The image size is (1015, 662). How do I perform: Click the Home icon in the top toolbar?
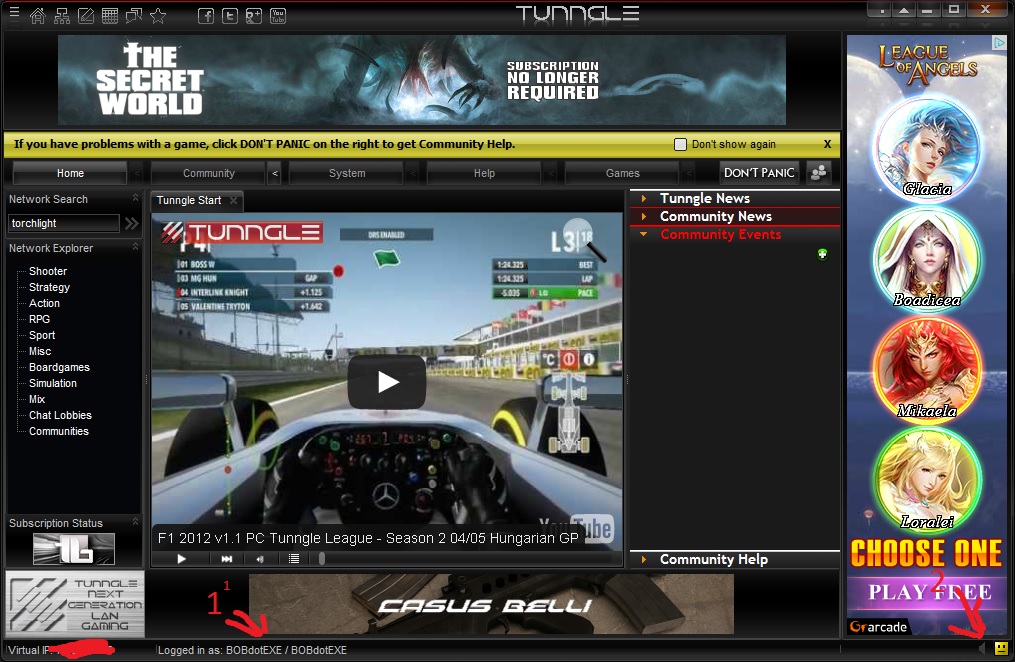click(38, 16)
